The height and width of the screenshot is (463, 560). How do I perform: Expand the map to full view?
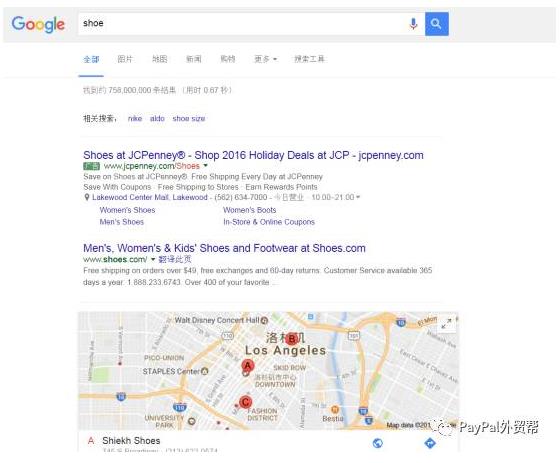pos(446,324)
